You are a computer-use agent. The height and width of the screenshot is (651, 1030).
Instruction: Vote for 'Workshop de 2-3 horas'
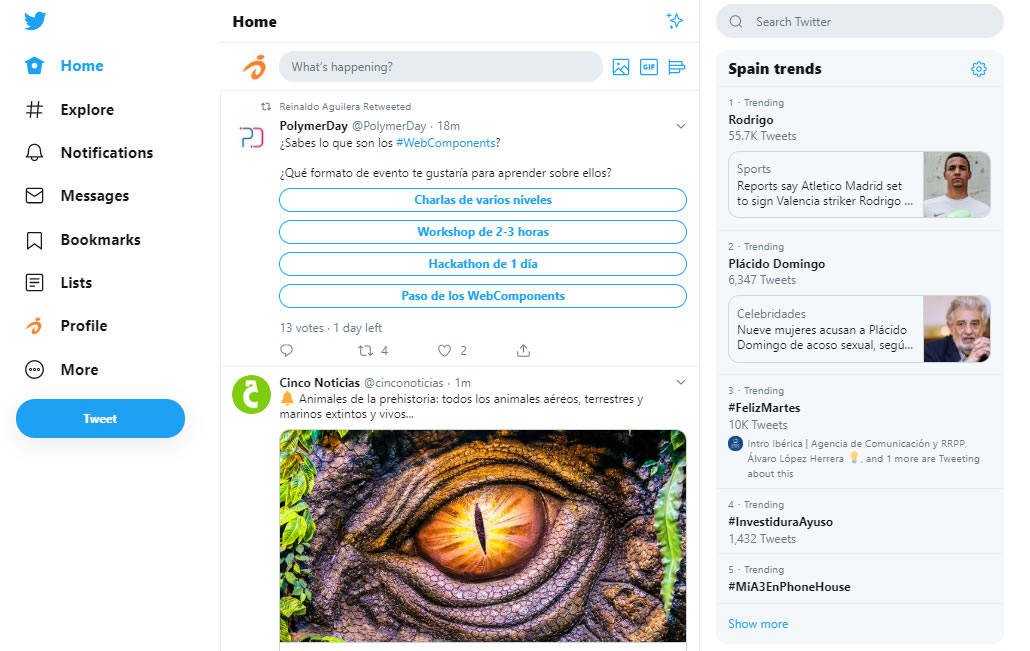tap(482, 232)
